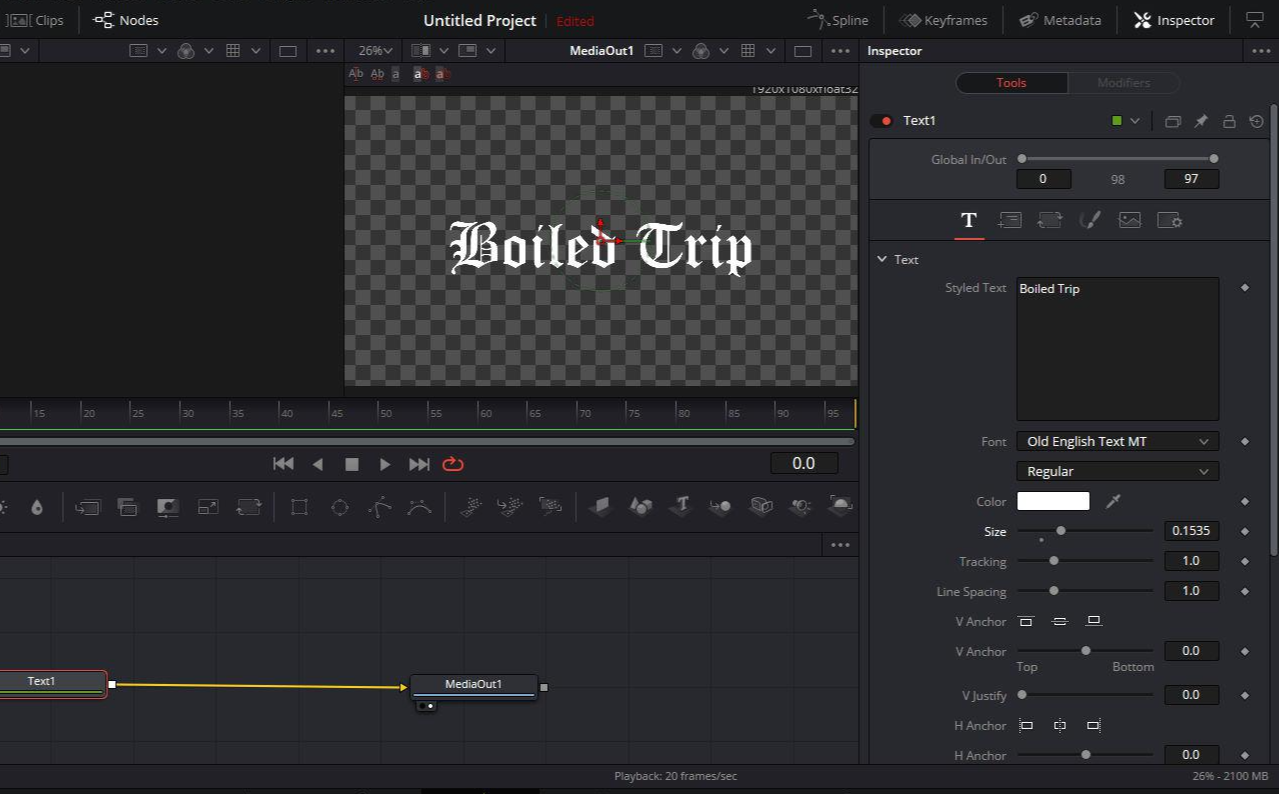This screenshot has width=1279, height=794.
Task: Add an Ellipse mask from the toolbar
Action: pos(340,507)
